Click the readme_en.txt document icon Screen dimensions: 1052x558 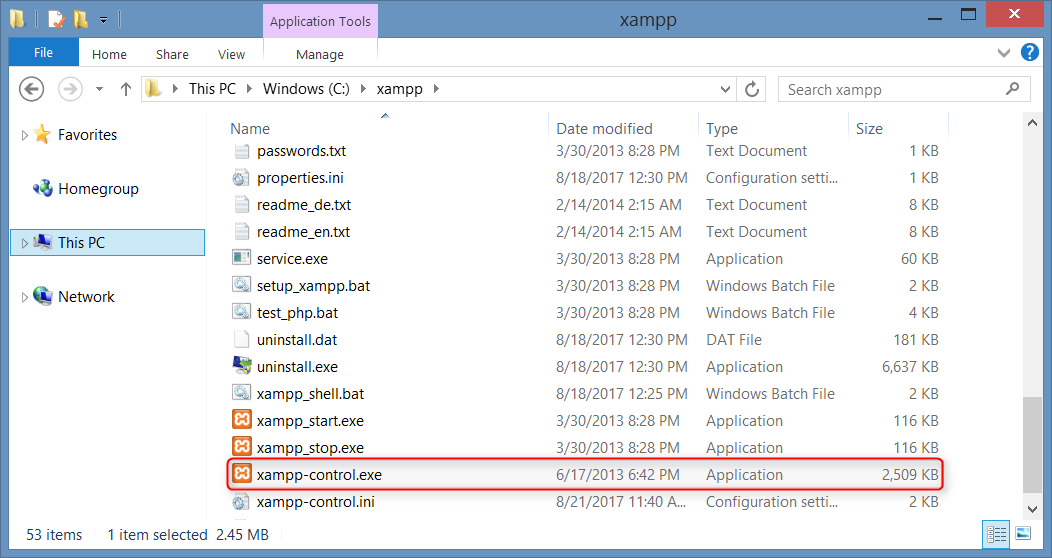tap(242, 231)
